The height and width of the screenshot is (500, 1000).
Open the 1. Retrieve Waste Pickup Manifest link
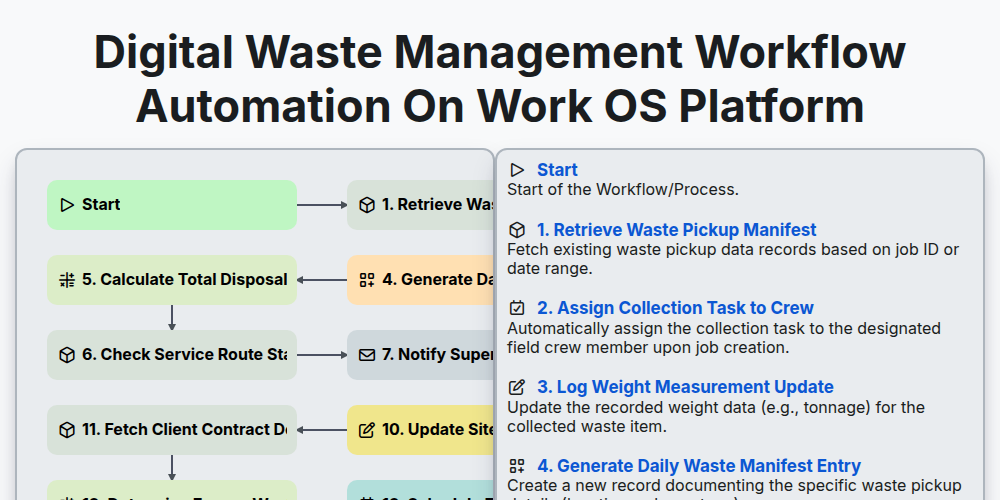click(677, 230)
